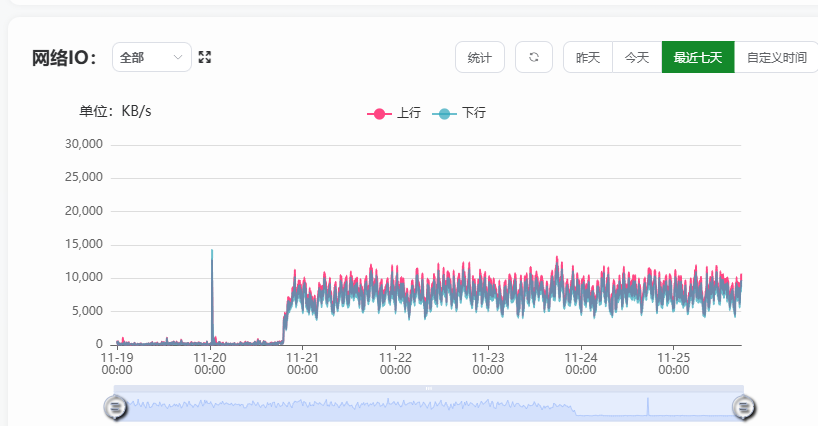Viewport: 818px width, 426px height.
Task: Switch to the 今天 time range
Action: [x=637, y=58]
